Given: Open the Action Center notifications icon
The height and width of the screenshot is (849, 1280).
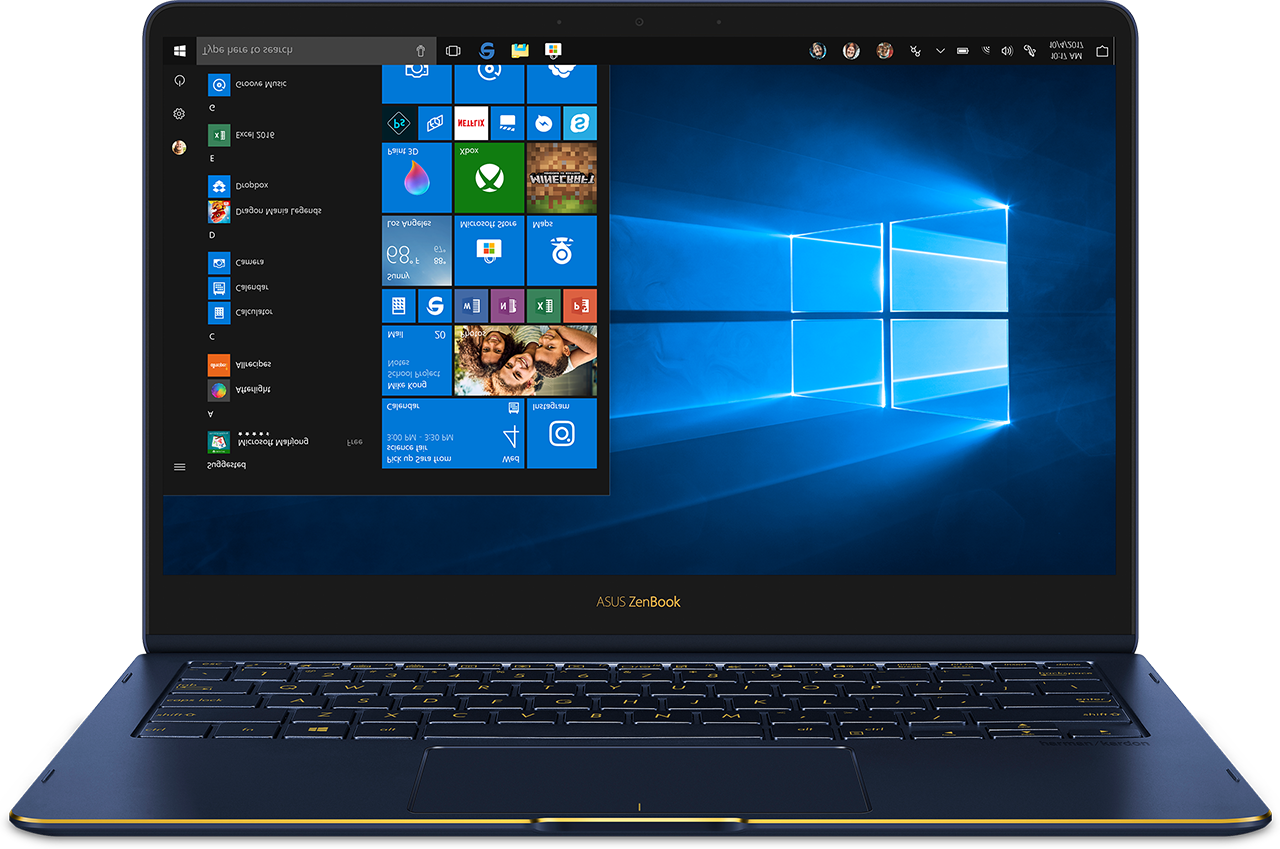Looking at the screenshot, I should (x=1102, y=50).
